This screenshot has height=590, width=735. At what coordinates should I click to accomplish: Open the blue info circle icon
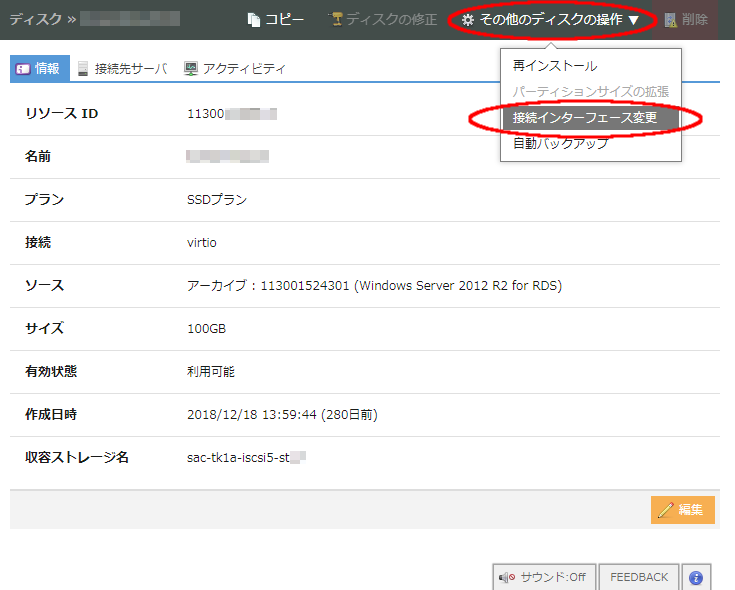697,577
